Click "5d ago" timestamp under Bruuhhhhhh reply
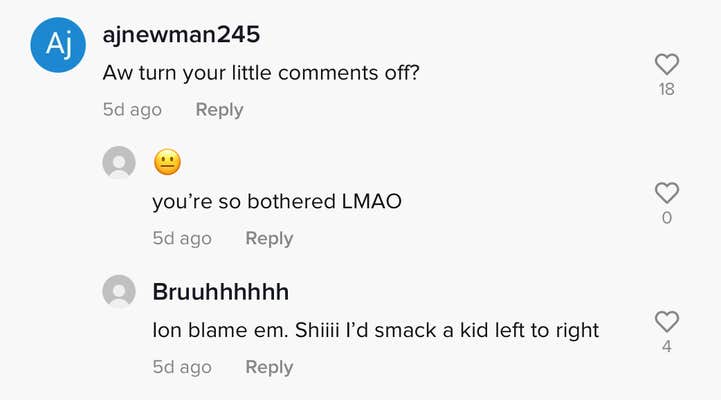 point(182,367)
